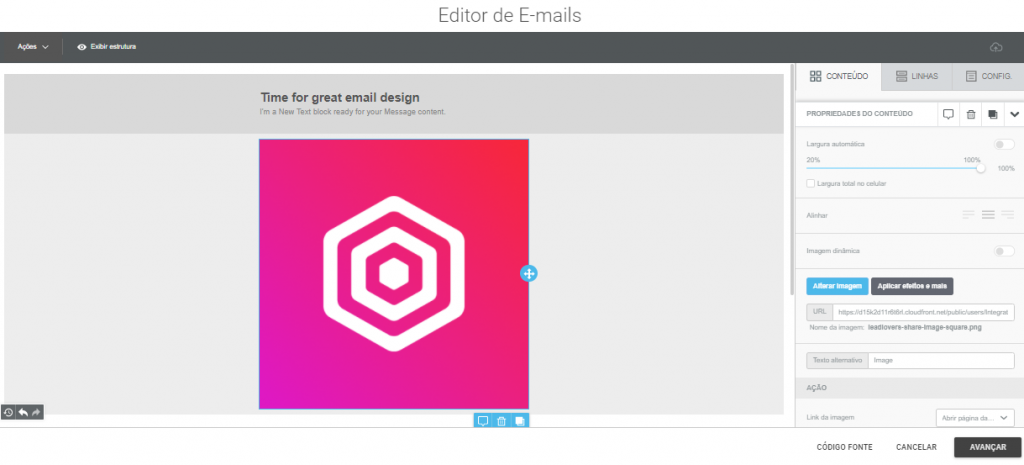Open the edit history clock icon

(x=8, y=412)
